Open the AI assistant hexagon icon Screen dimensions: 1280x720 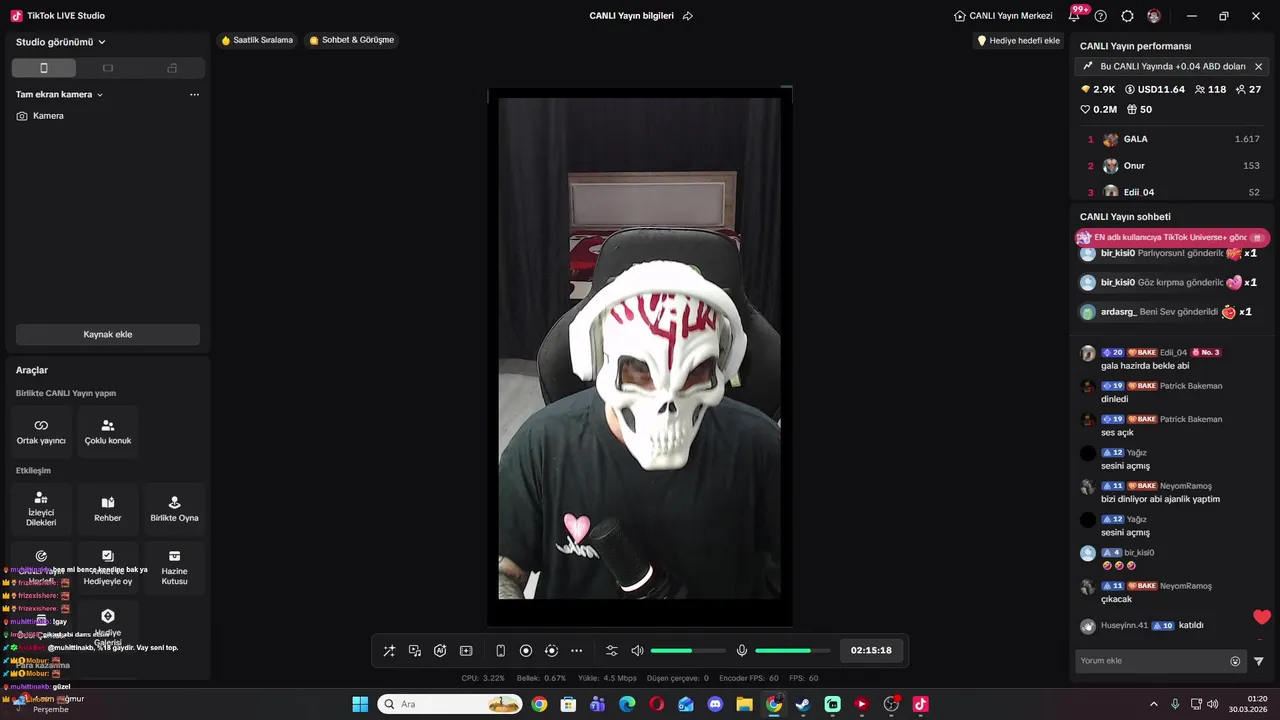click(440, 651)
